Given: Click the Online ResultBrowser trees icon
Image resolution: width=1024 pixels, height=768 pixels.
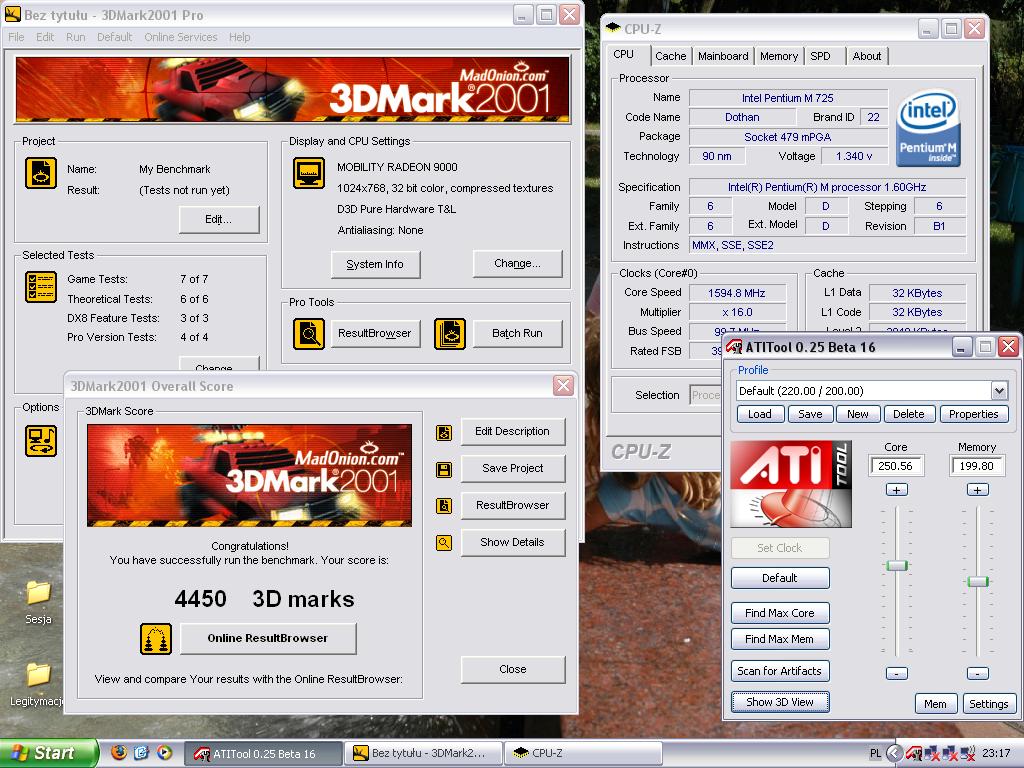Looking at the screenshot, I should pyautogui.click(x=156, y=639).
